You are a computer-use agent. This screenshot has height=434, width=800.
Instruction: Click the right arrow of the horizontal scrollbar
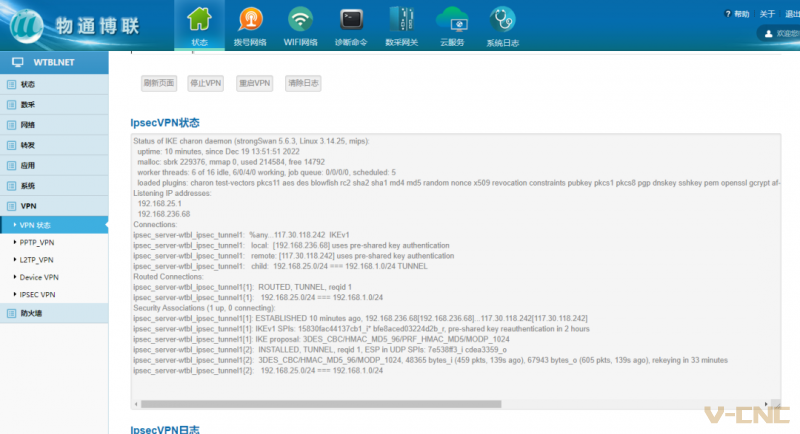coord(766,404)
